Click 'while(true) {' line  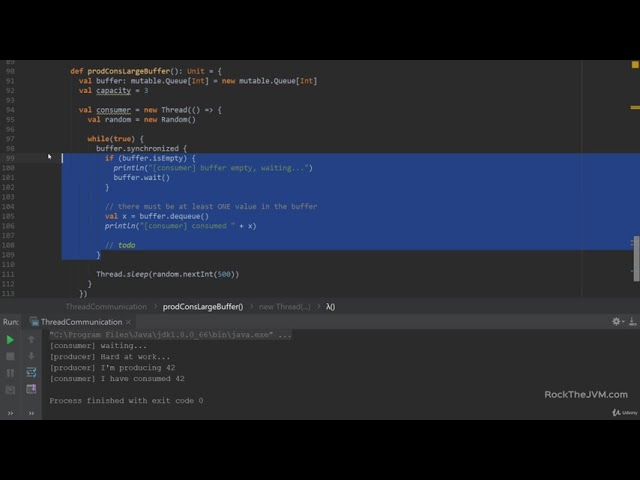click(x=115, y=139)
